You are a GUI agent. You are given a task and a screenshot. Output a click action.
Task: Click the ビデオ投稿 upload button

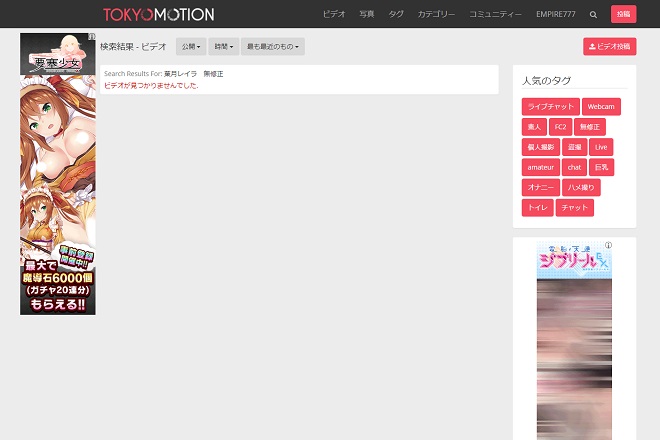pyautogui.click(x=609, y=47)
